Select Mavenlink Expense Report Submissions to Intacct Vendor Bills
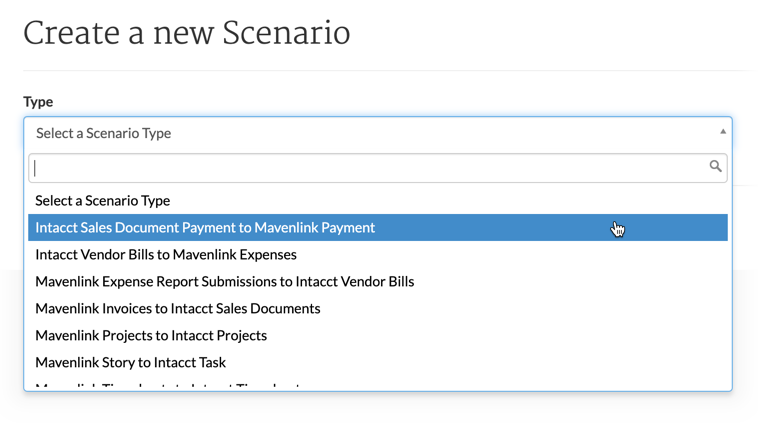The height and width of the screenshot is (423, 758). click(378, 281)
